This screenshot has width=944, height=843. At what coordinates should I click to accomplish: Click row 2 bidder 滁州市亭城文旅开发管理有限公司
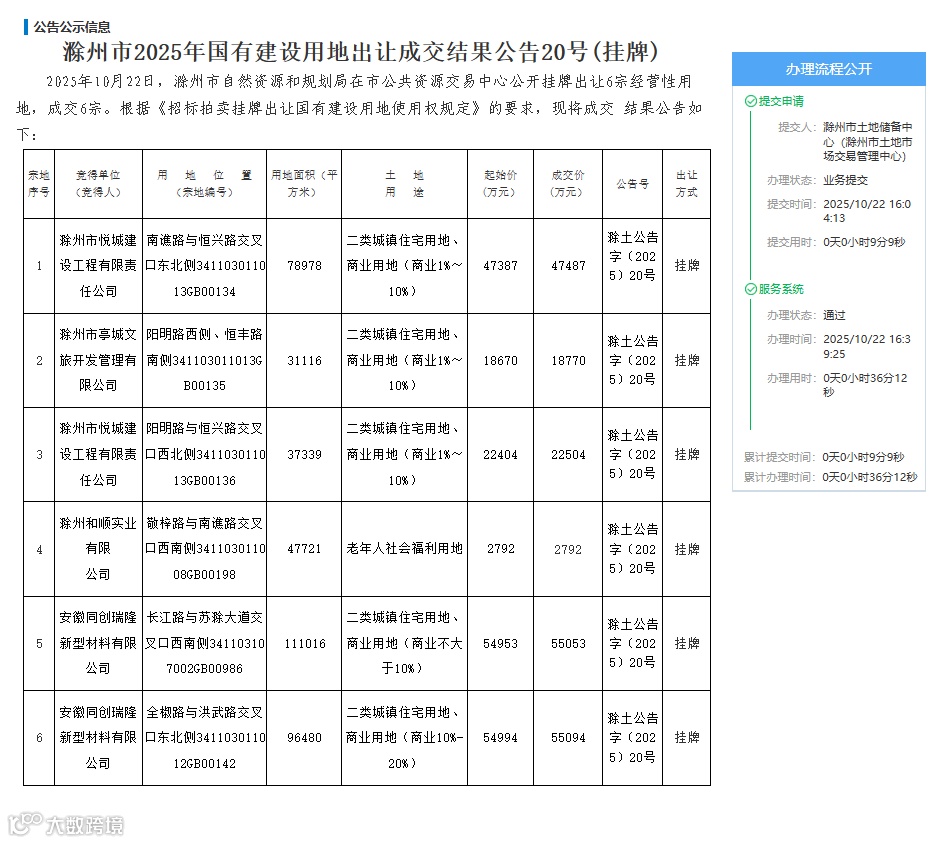pyautogui.click(x=98, y=360)
